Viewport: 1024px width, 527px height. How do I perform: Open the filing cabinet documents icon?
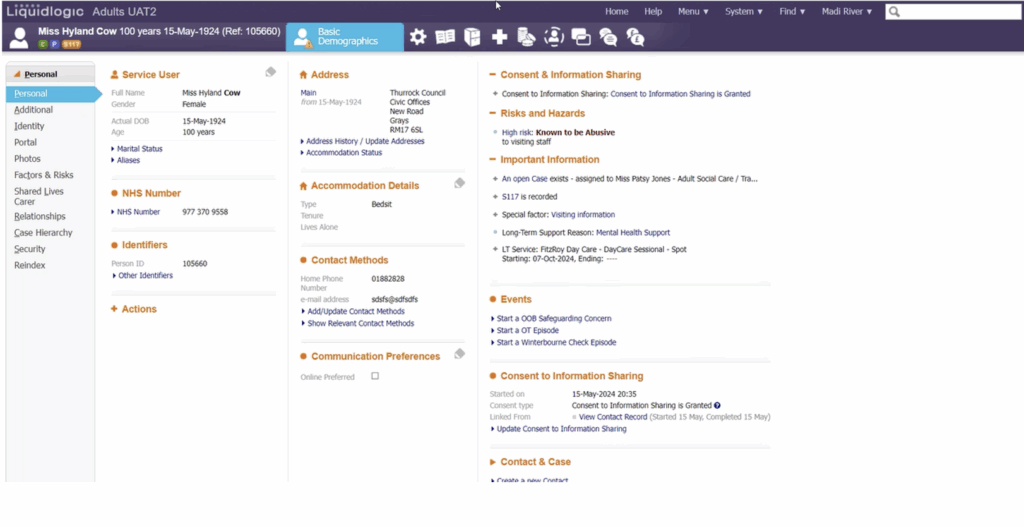(472, 37)
